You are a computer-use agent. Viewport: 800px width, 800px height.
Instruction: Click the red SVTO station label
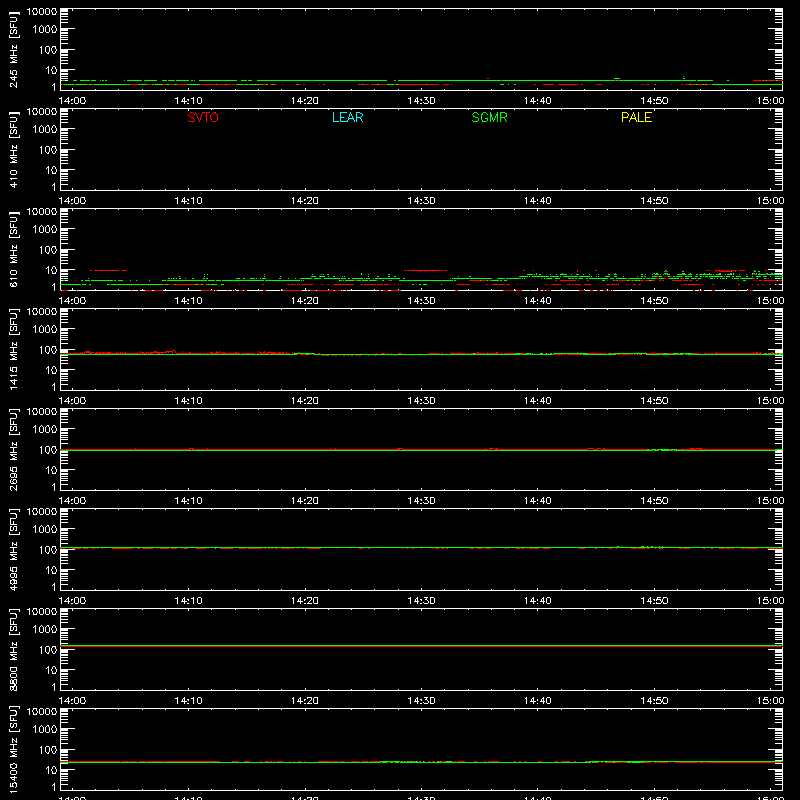pyautogui.click(x=203, y=117)
